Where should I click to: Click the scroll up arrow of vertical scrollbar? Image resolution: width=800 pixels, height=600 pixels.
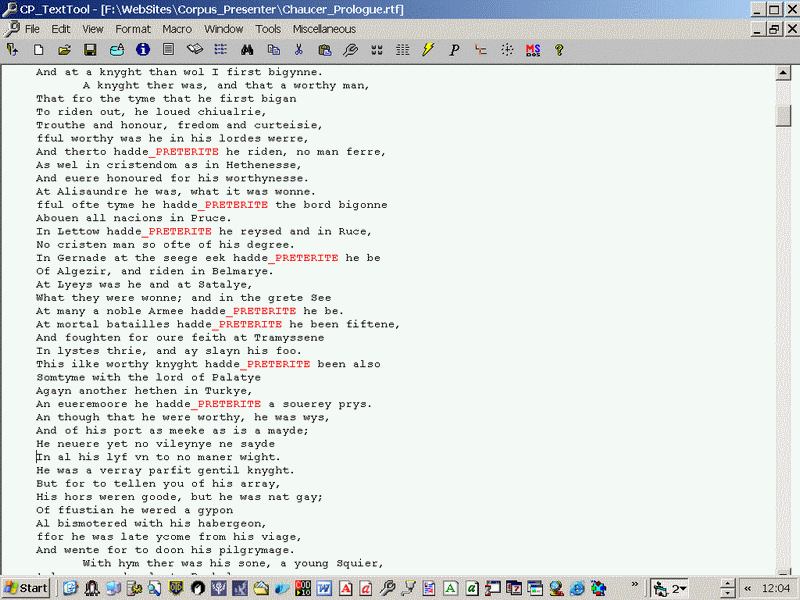pos(783,72)
